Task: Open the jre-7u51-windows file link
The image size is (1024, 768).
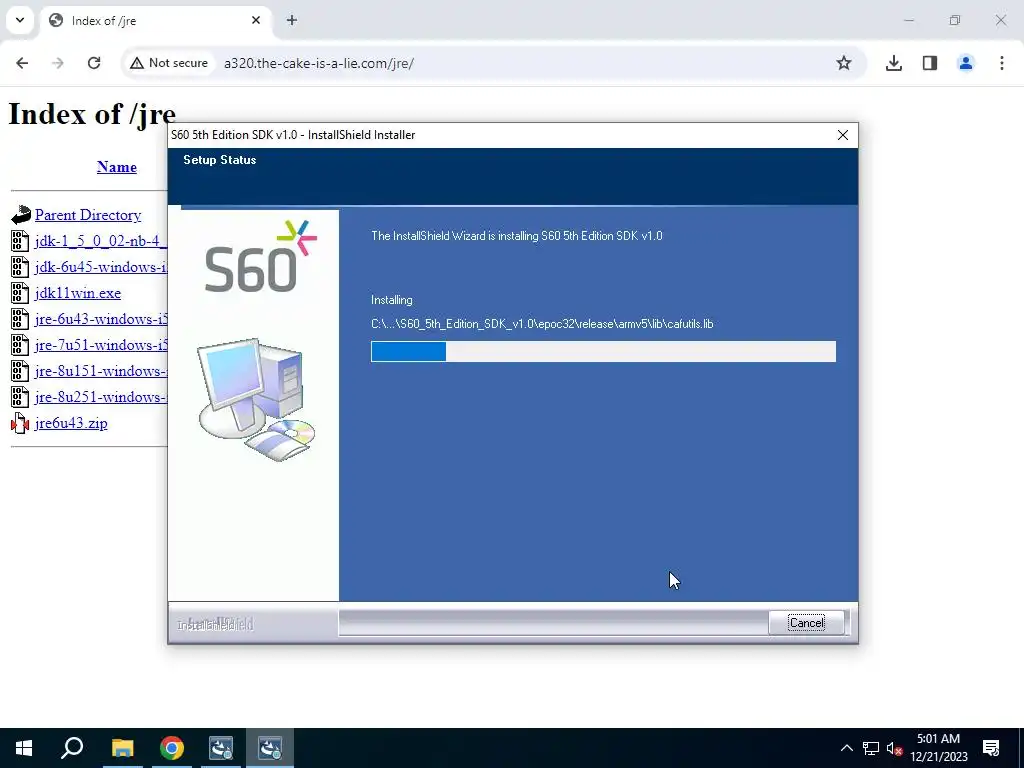Action: 101,345
